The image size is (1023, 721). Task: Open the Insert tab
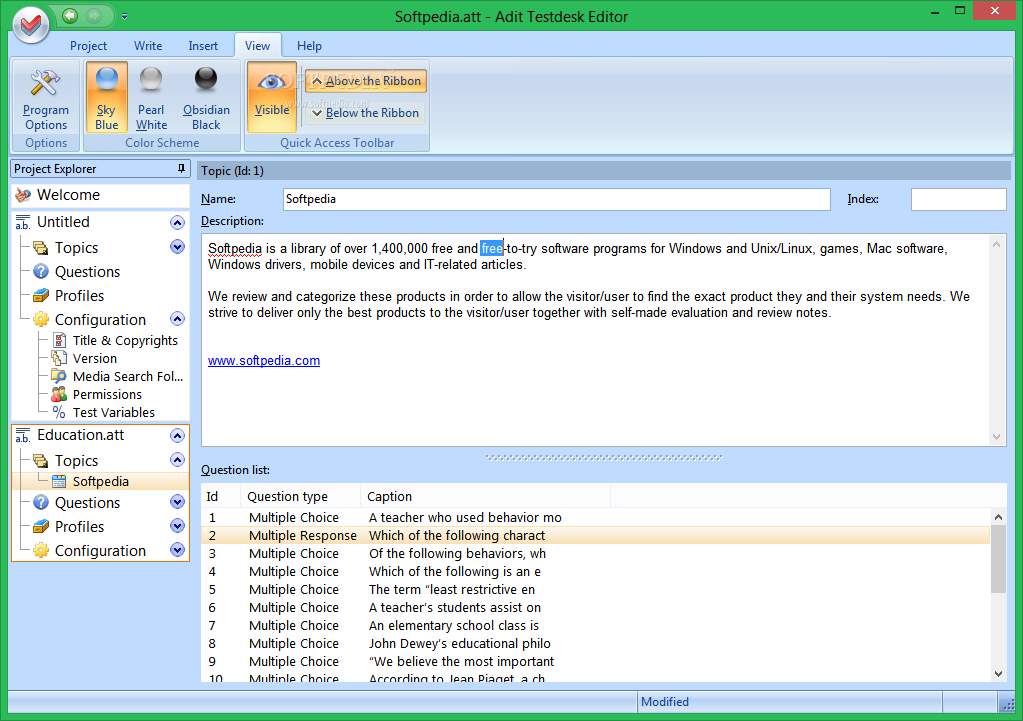[x=203, y=46]
